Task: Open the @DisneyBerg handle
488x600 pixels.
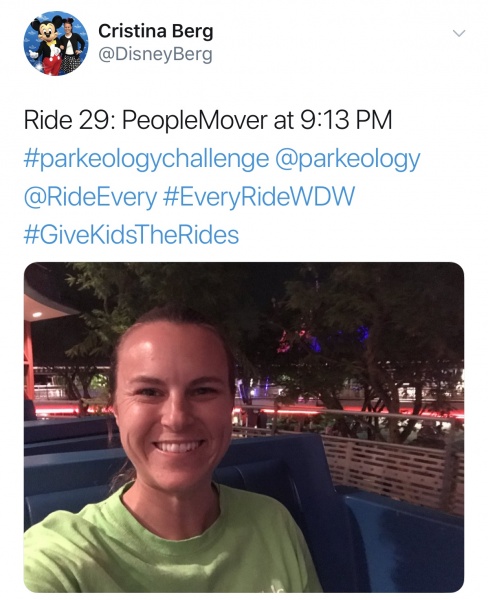Action: [x=155, y=55]
